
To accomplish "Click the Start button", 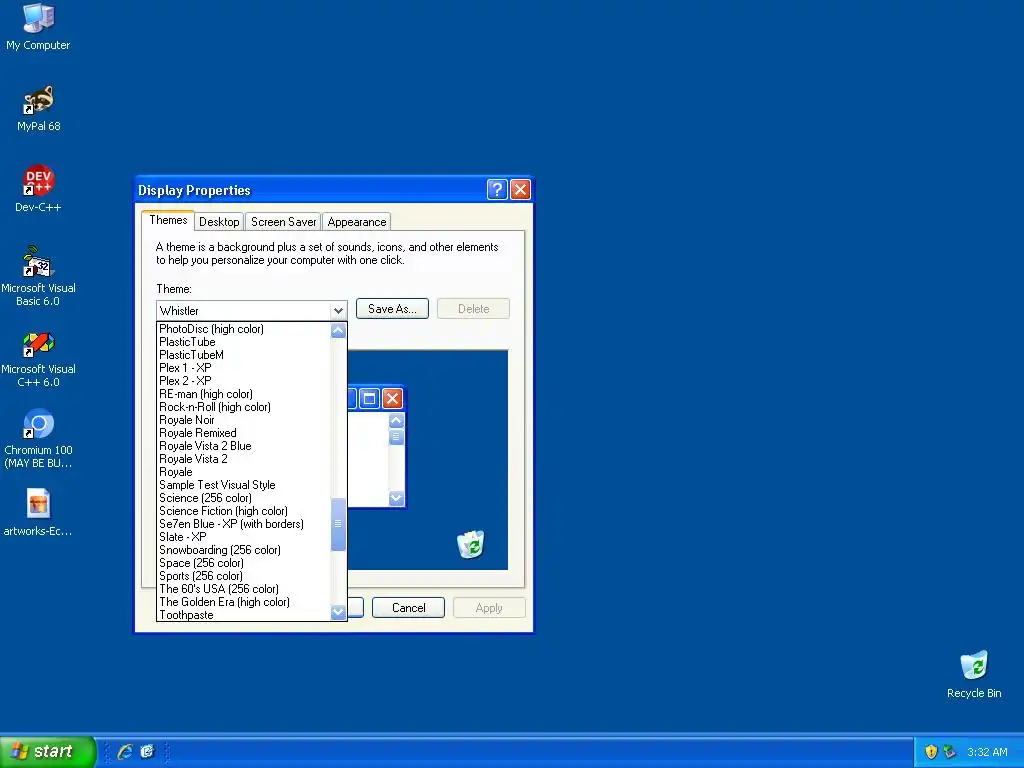I will point(47,752).
